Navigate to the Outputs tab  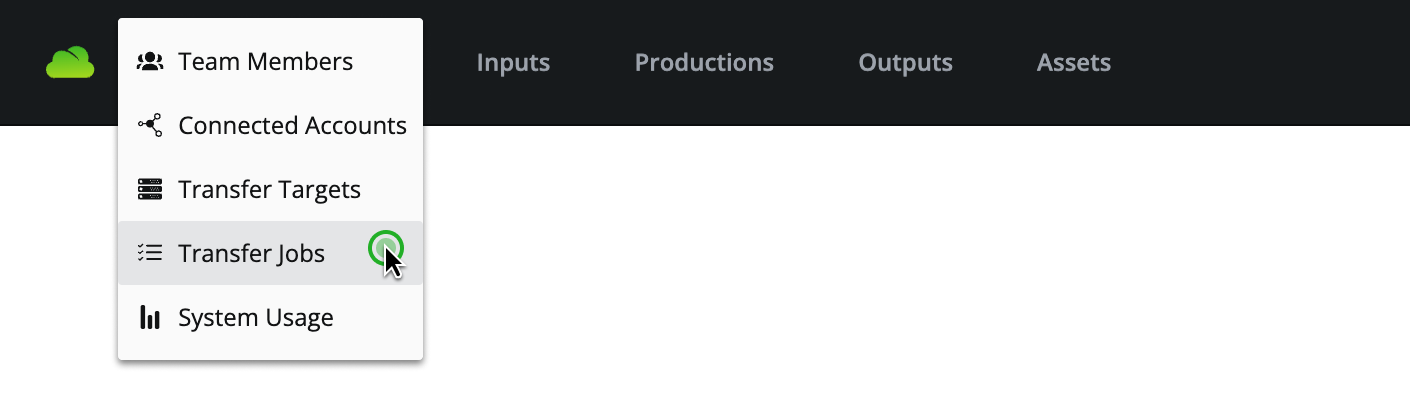click(x=905, y=63)
